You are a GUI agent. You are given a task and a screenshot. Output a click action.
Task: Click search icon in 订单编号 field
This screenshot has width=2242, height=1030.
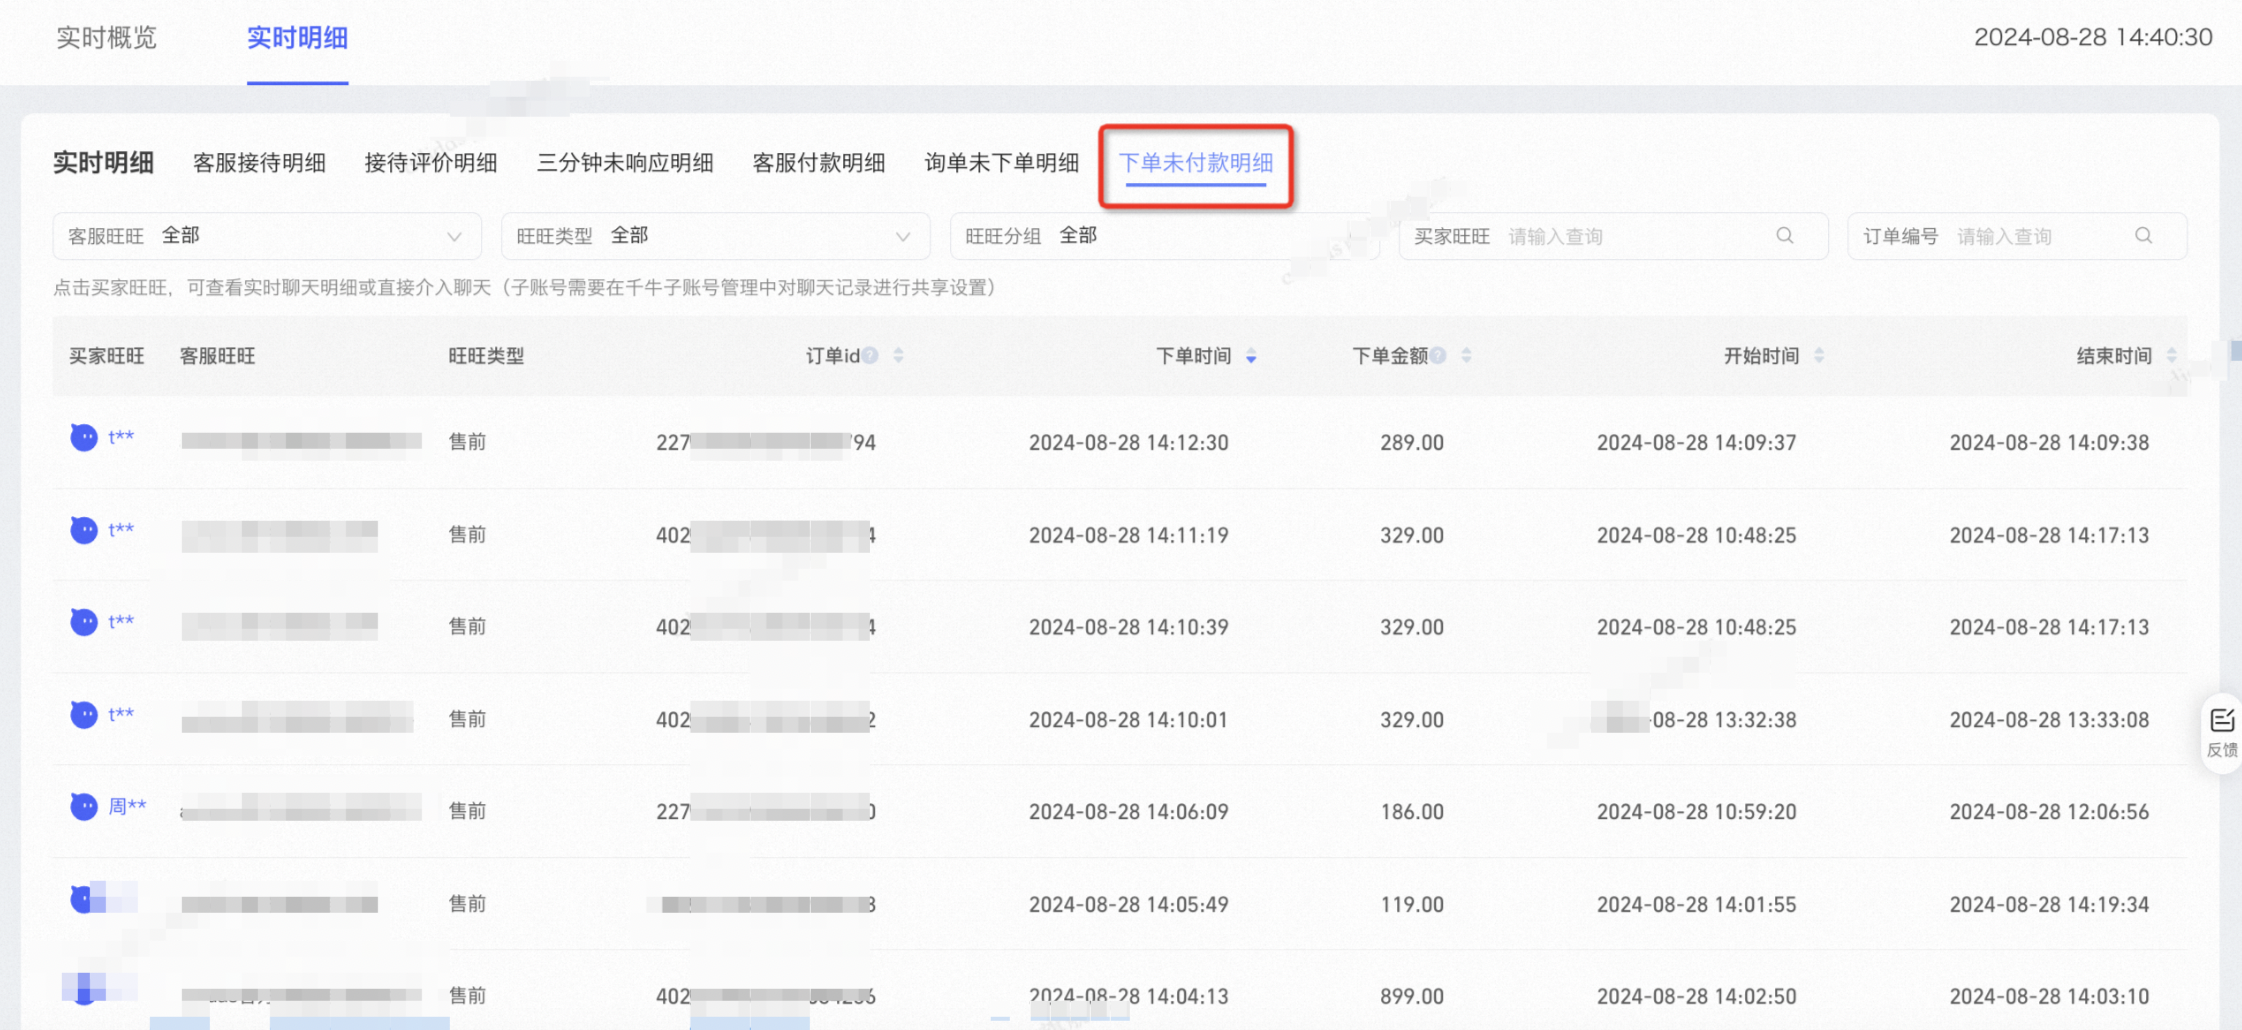2144,236
